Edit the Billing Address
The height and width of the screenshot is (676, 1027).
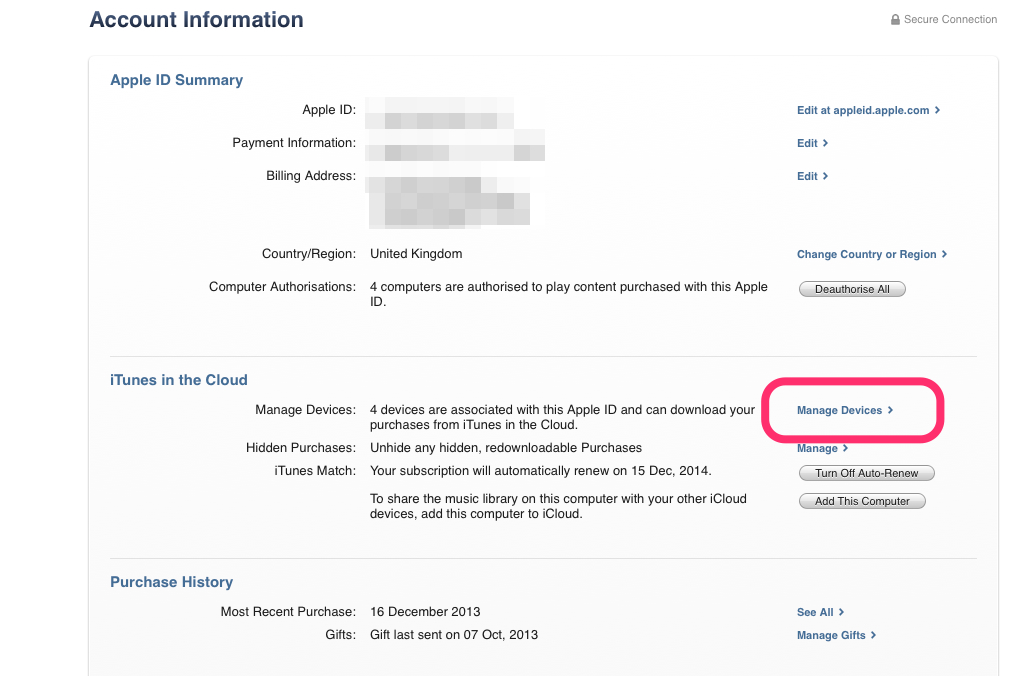click(x=806, y=176)
